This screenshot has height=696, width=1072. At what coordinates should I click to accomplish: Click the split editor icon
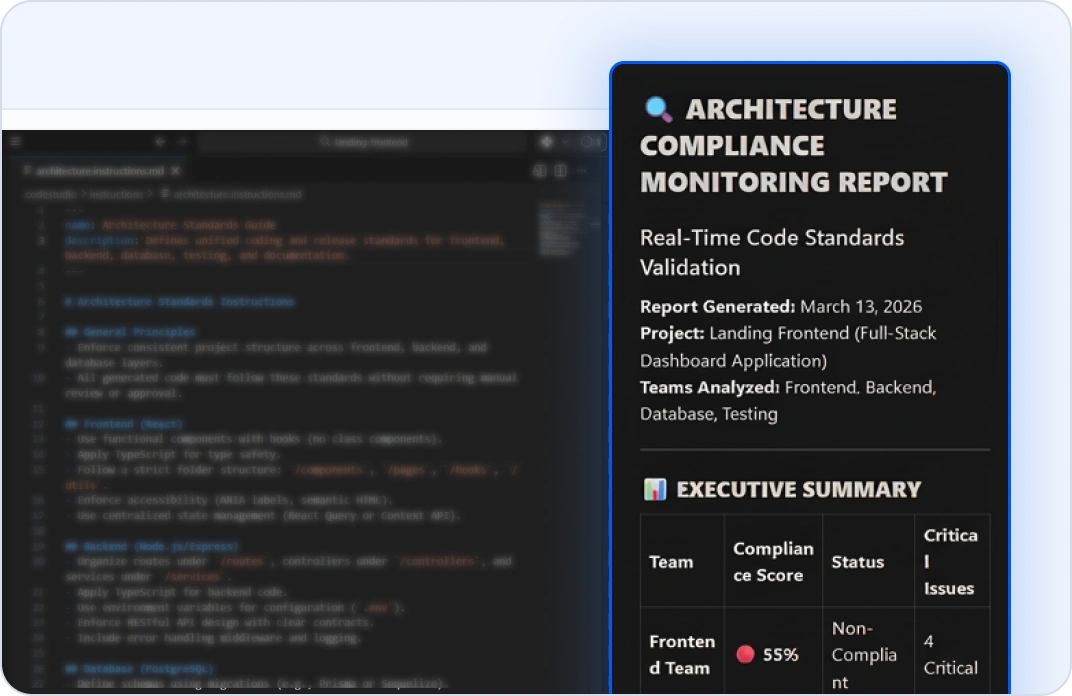tap(561, 171)
